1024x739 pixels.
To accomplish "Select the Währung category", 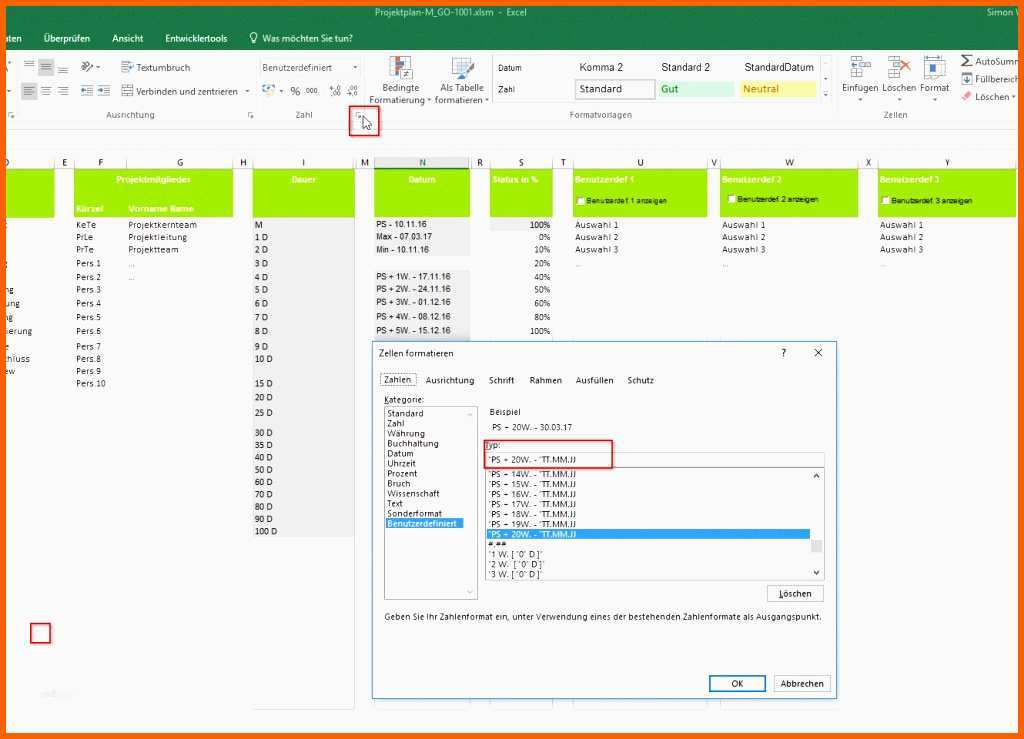I will tap(406, 433).
